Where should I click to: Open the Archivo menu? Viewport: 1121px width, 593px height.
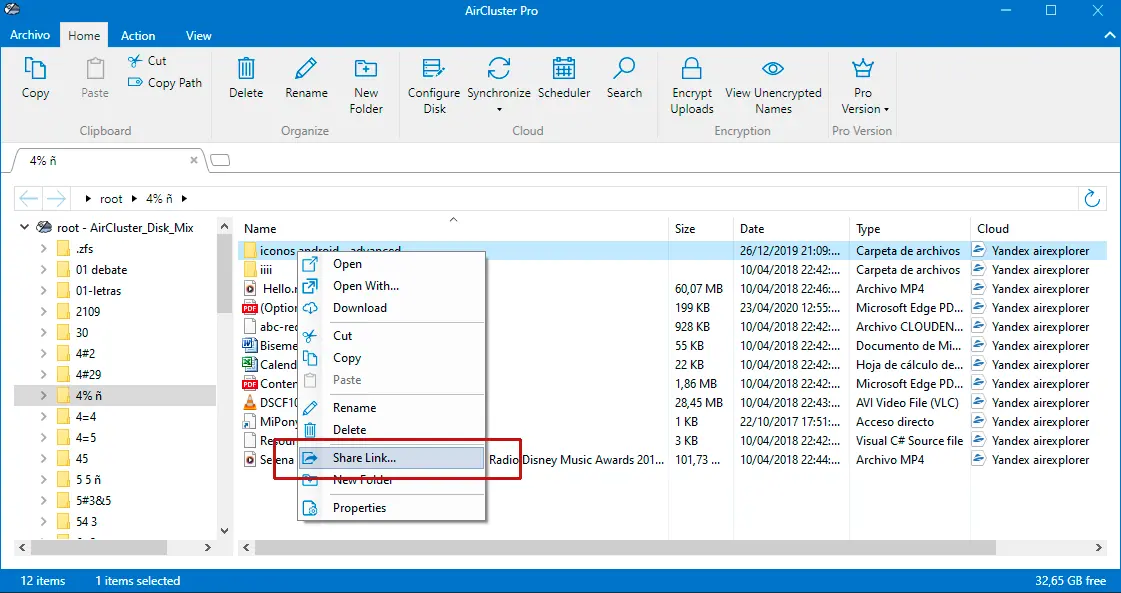click(30, 35)
